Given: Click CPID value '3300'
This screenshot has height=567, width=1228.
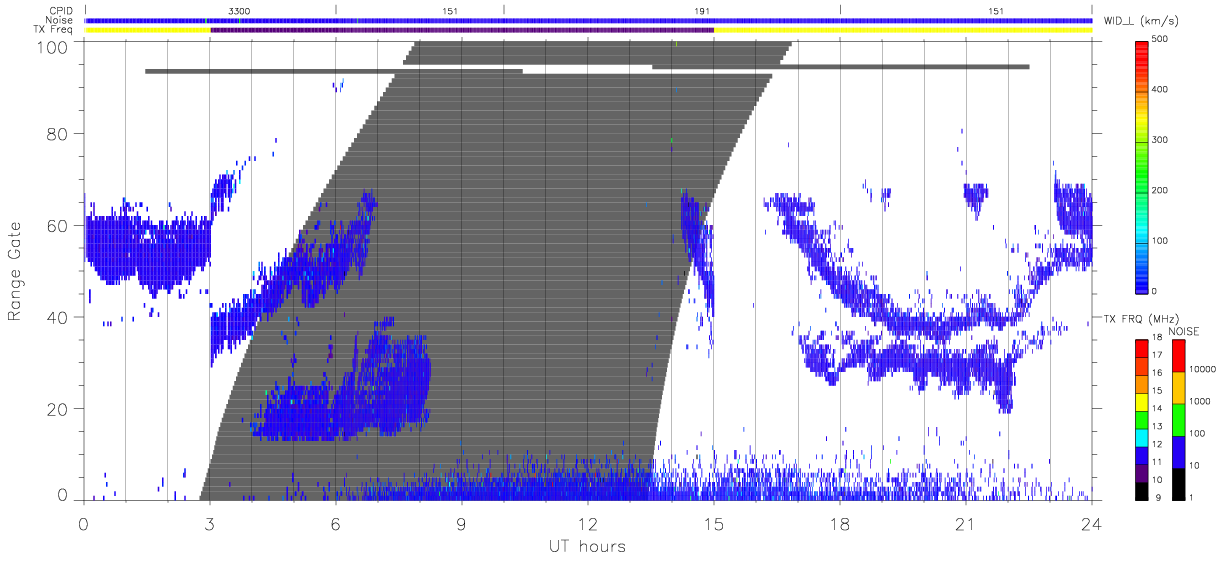Looking at the screenshot, I should (239, 10).
